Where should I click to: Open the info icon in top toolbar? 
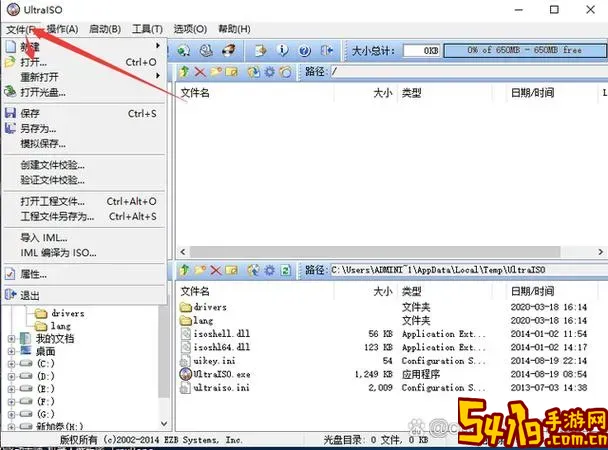tap(283, 50)
